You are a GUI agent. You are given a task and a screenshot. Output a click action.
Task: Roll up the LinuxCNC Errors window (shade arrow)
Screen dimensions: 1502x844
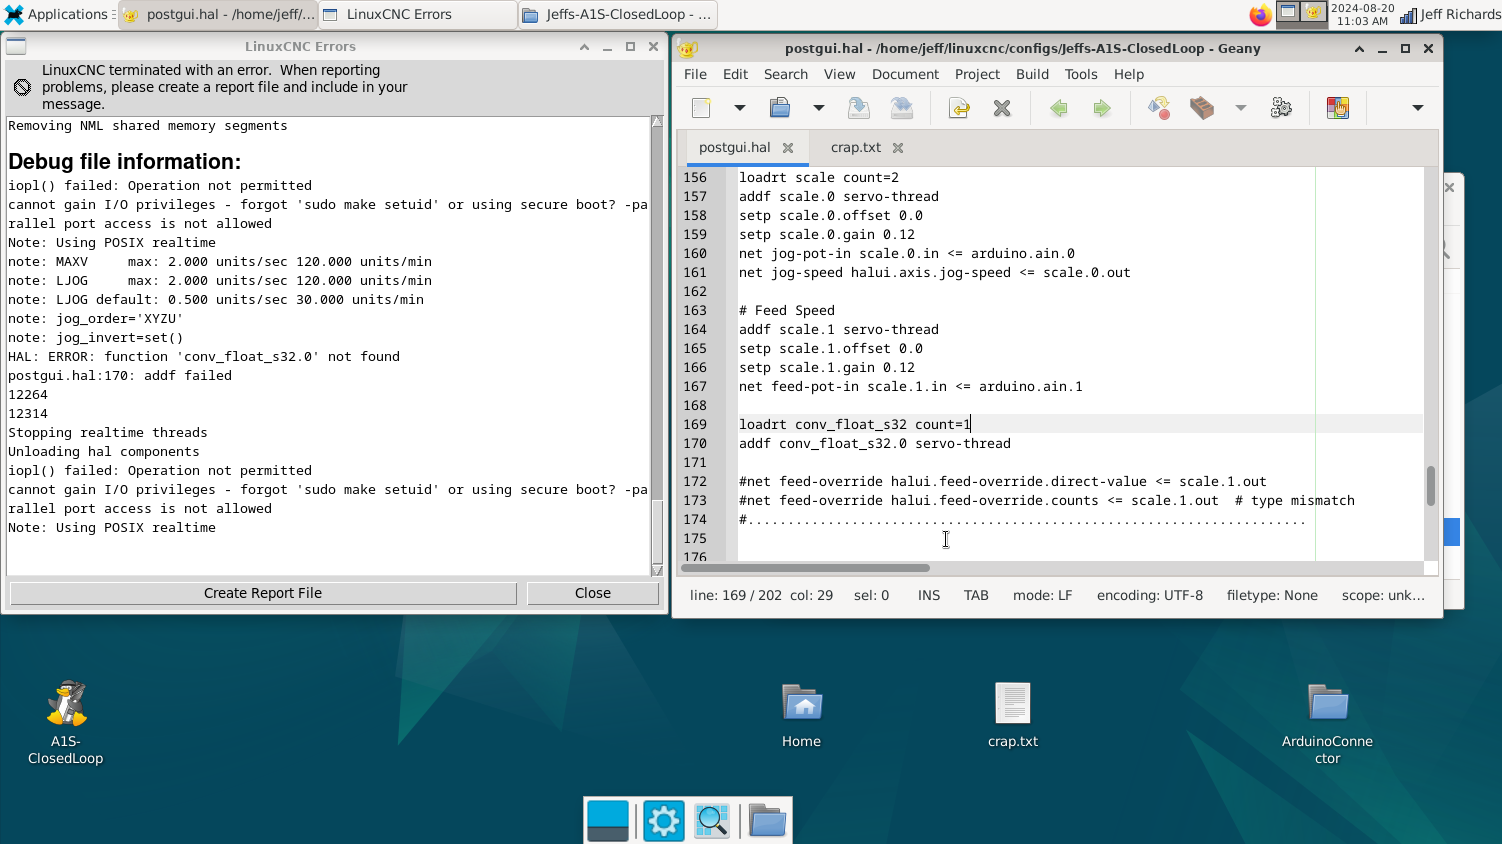(584, 47)
